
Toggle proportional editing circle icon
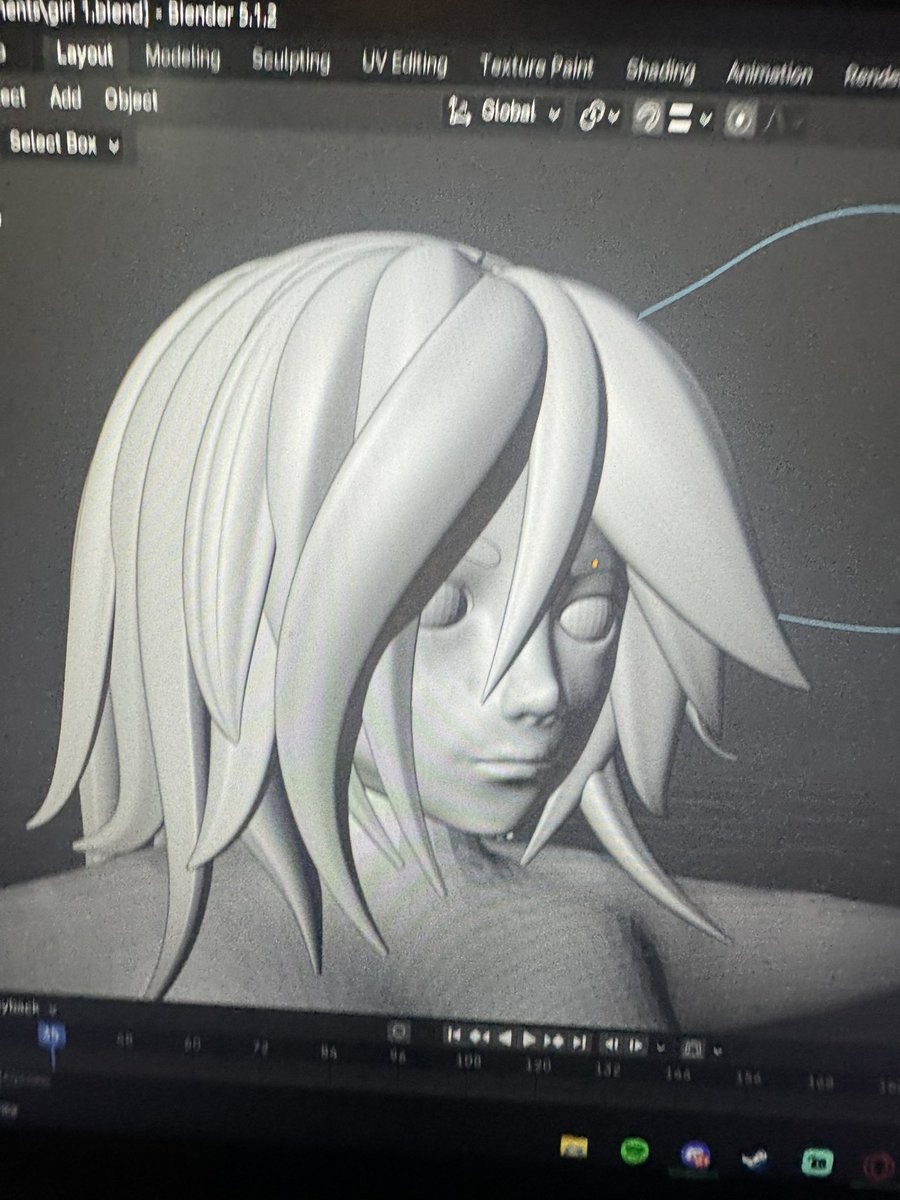[740, 121]
